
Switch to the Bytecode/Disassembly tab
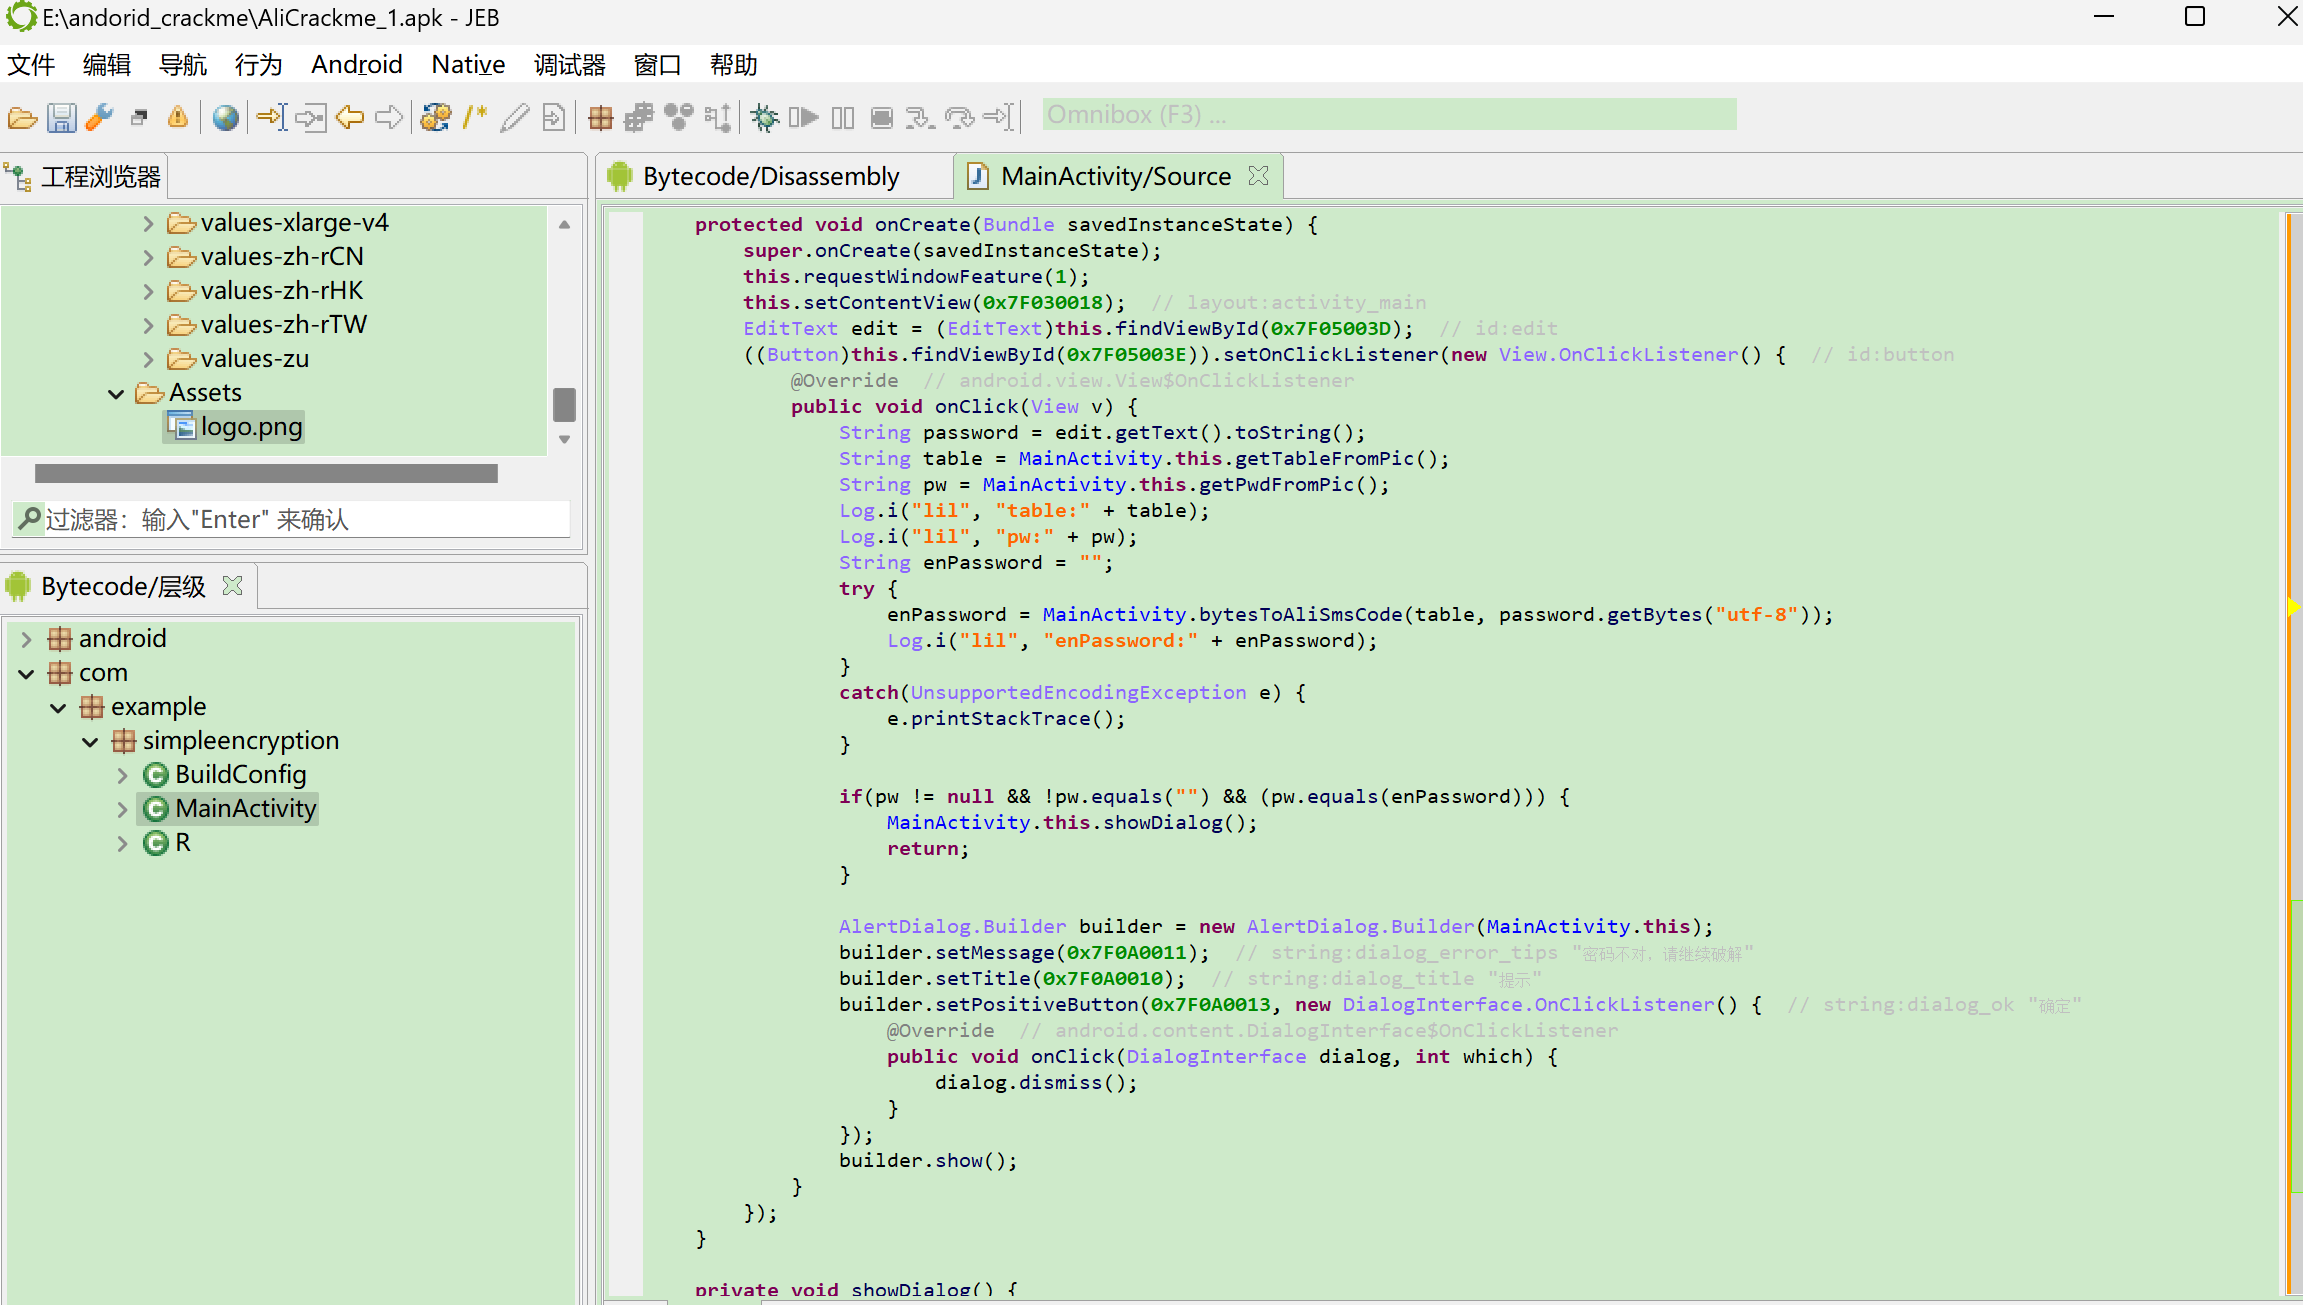[771, 177]
